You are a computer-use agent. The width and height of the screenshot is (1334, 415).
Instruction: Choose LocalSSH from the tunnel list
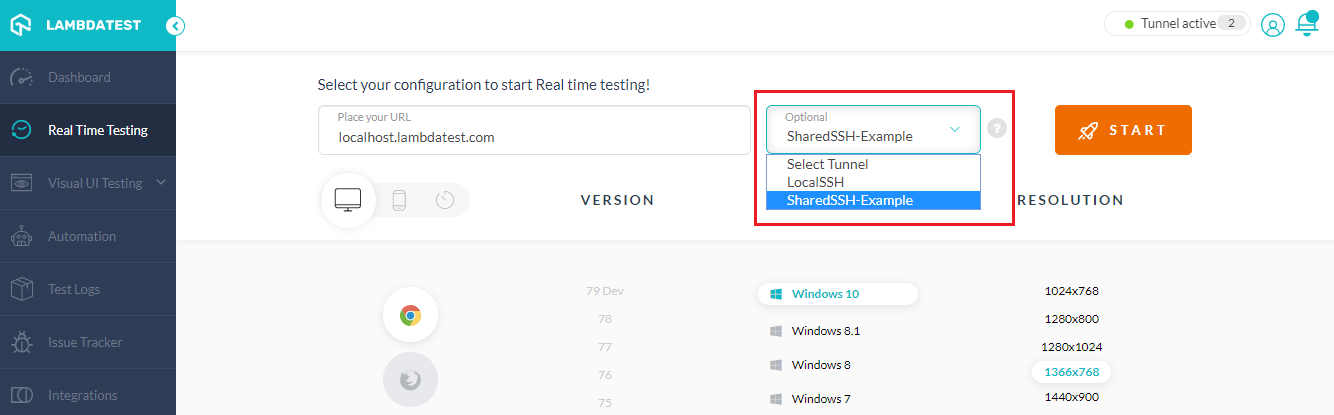pos(815,182)
